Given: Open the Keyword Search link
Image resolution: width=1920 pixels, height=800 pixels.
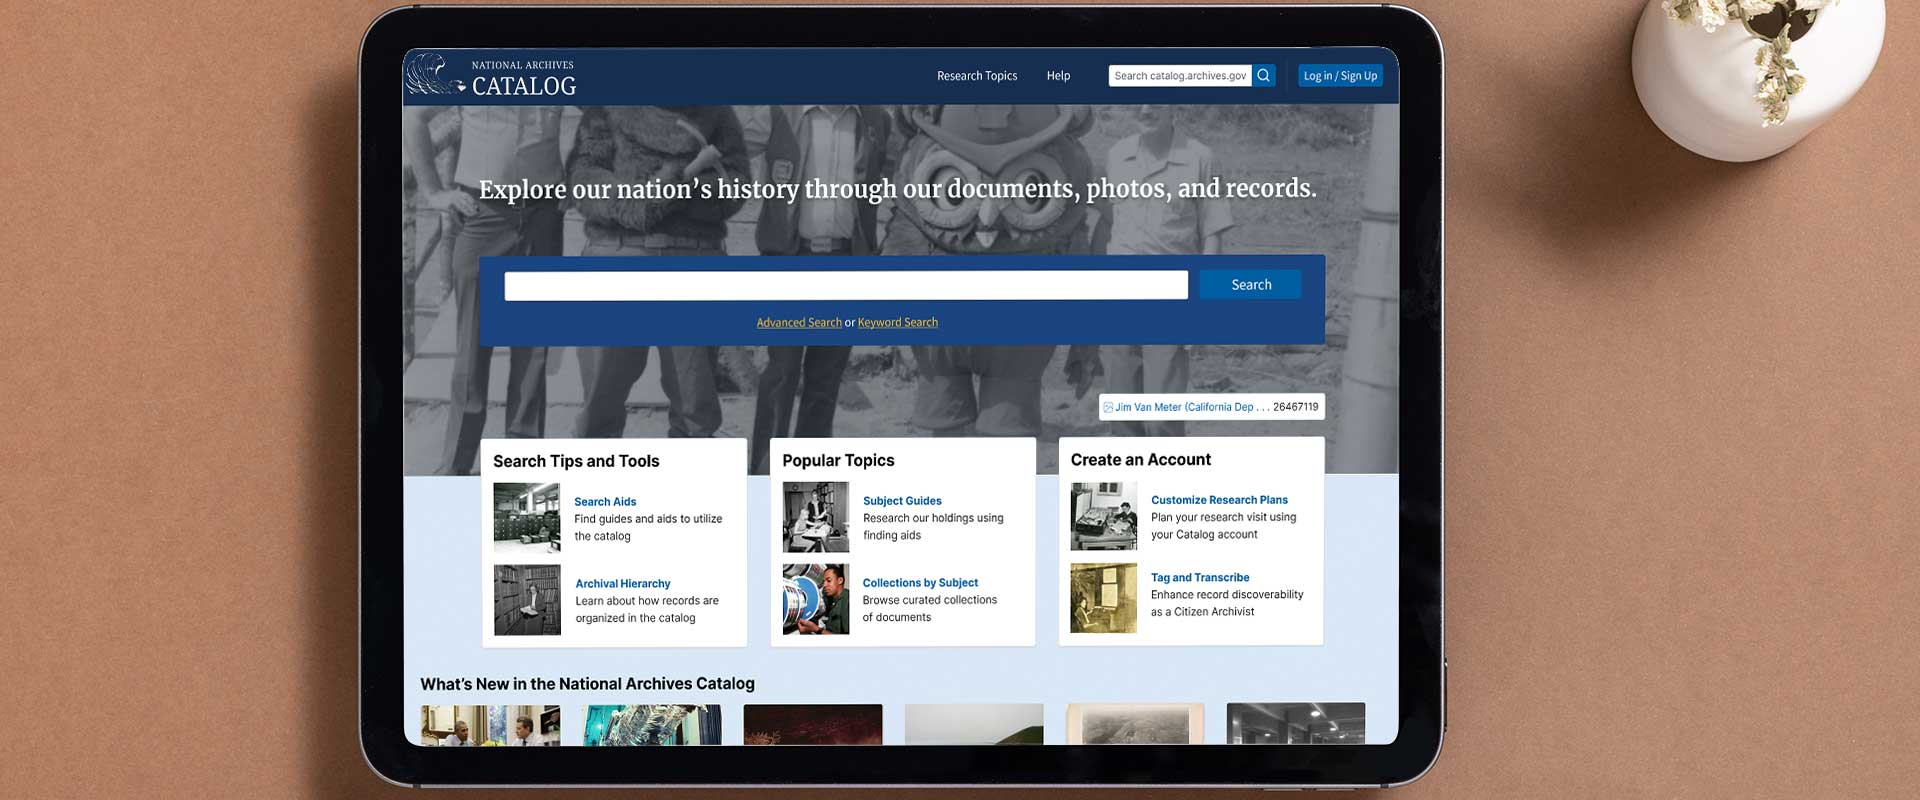Looking at the screenshot, I should click(897, 323).
